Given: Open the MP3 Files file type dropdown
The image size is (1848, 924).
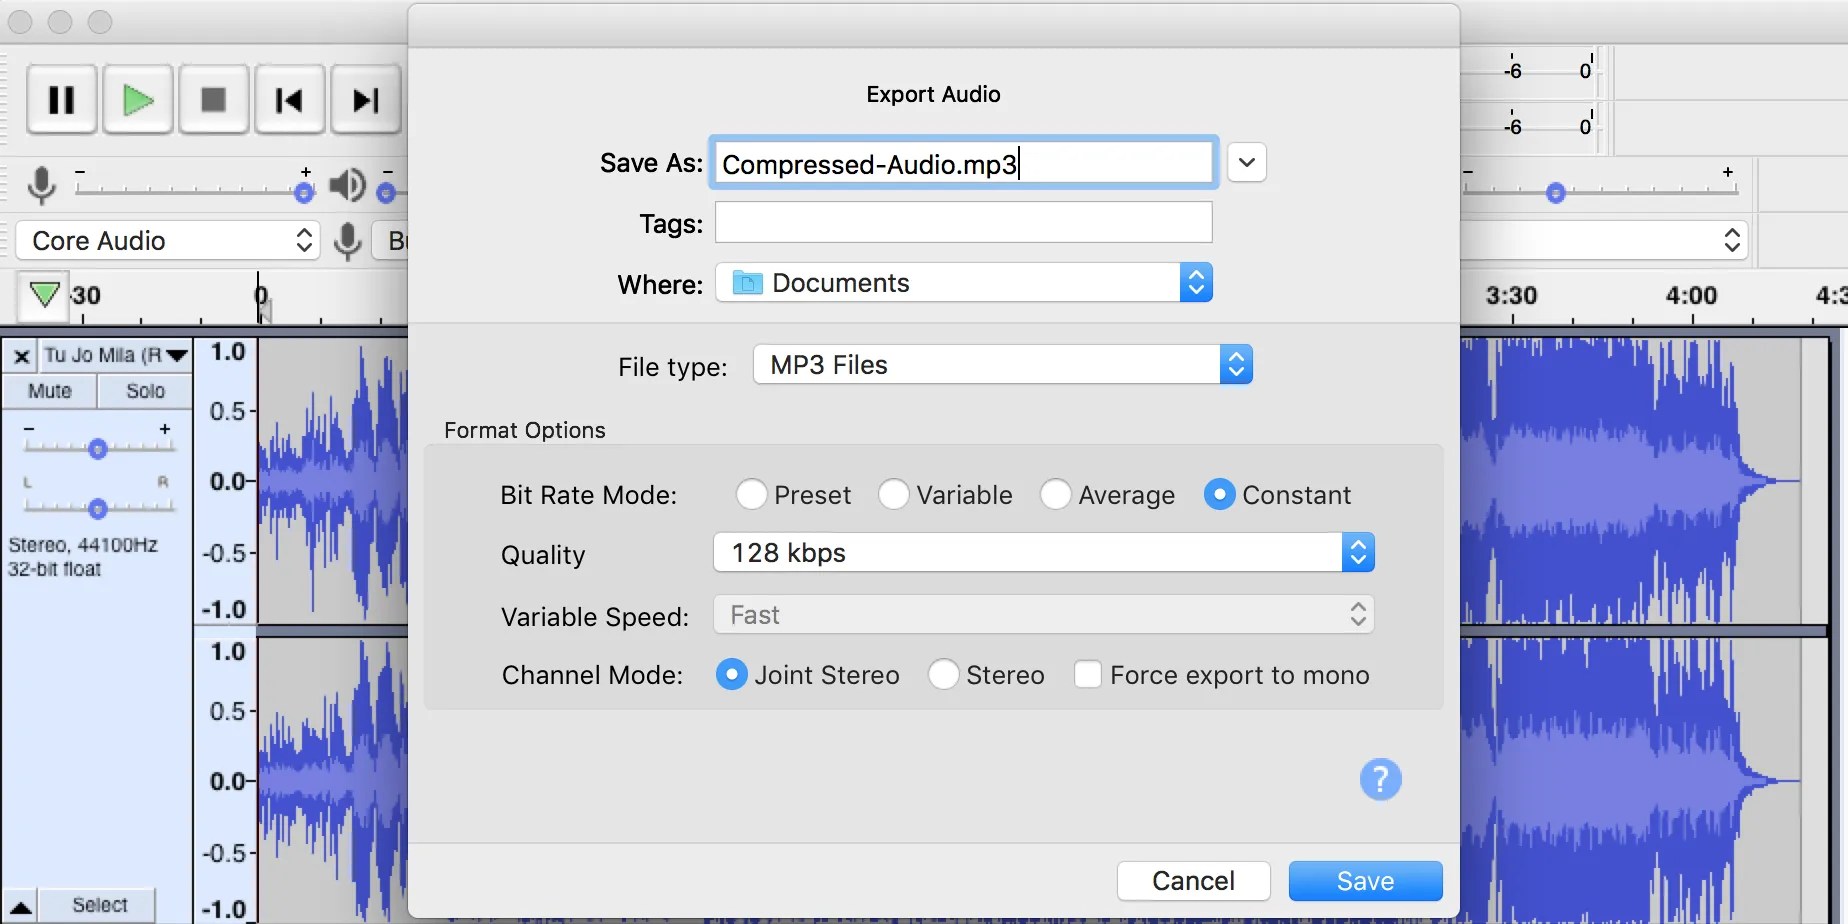Looking at the screenshot, I should pos(1236,364).
